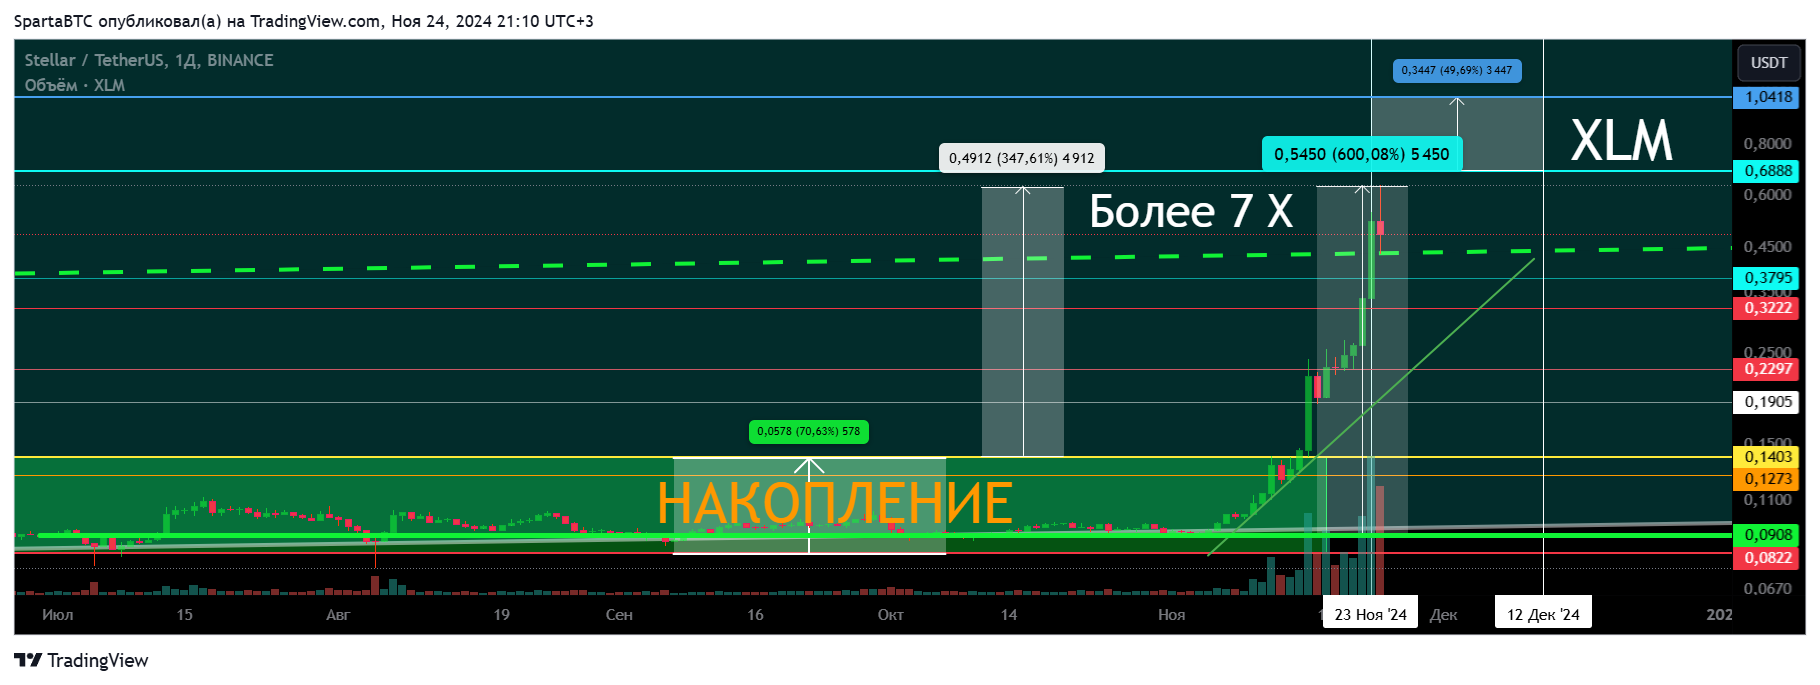Click the 0,1273 orange price label
This screenshot has height=685, width=1820.
pos(1765,478)
